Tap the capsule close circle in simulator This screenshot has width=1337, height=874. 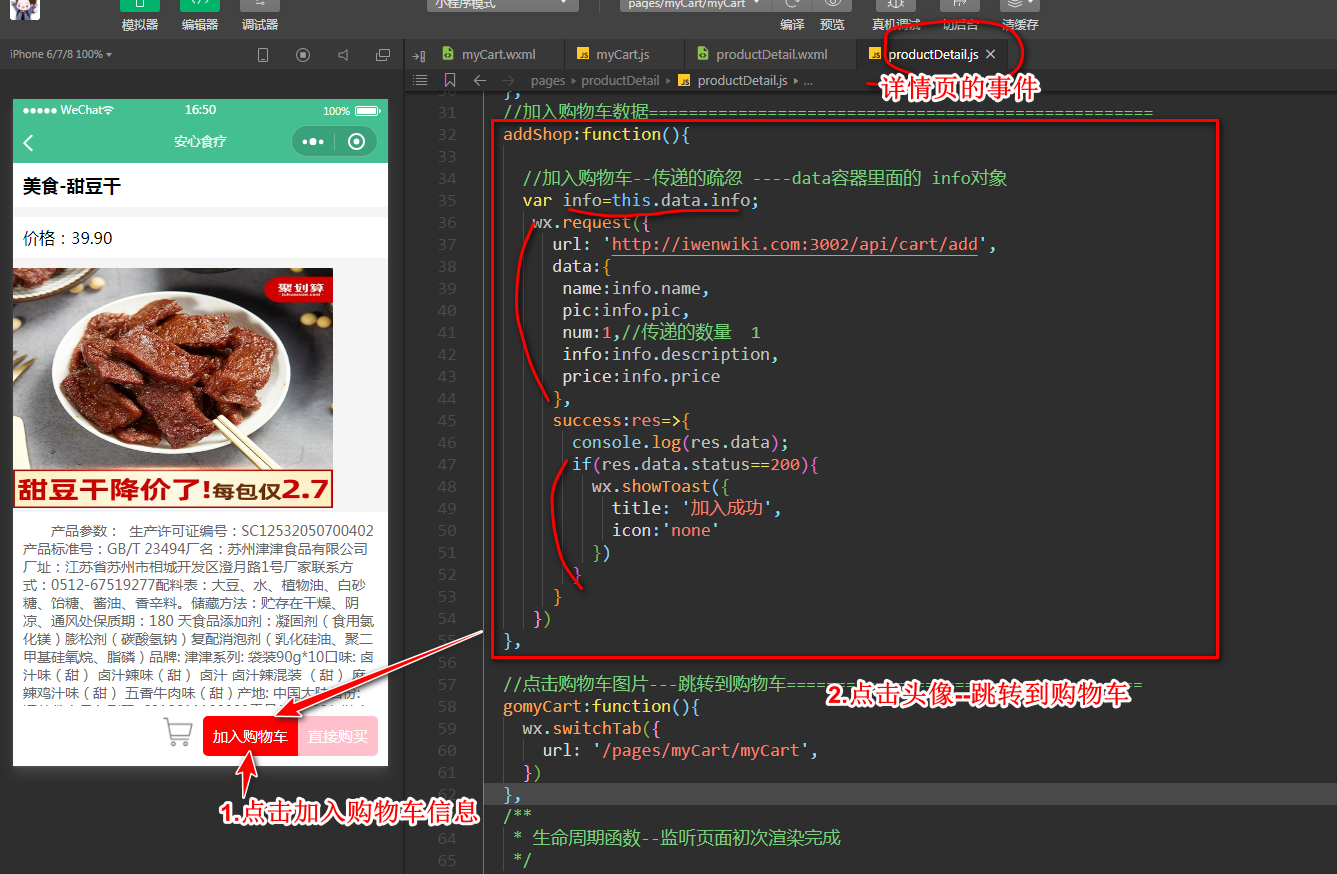[356, 142]
